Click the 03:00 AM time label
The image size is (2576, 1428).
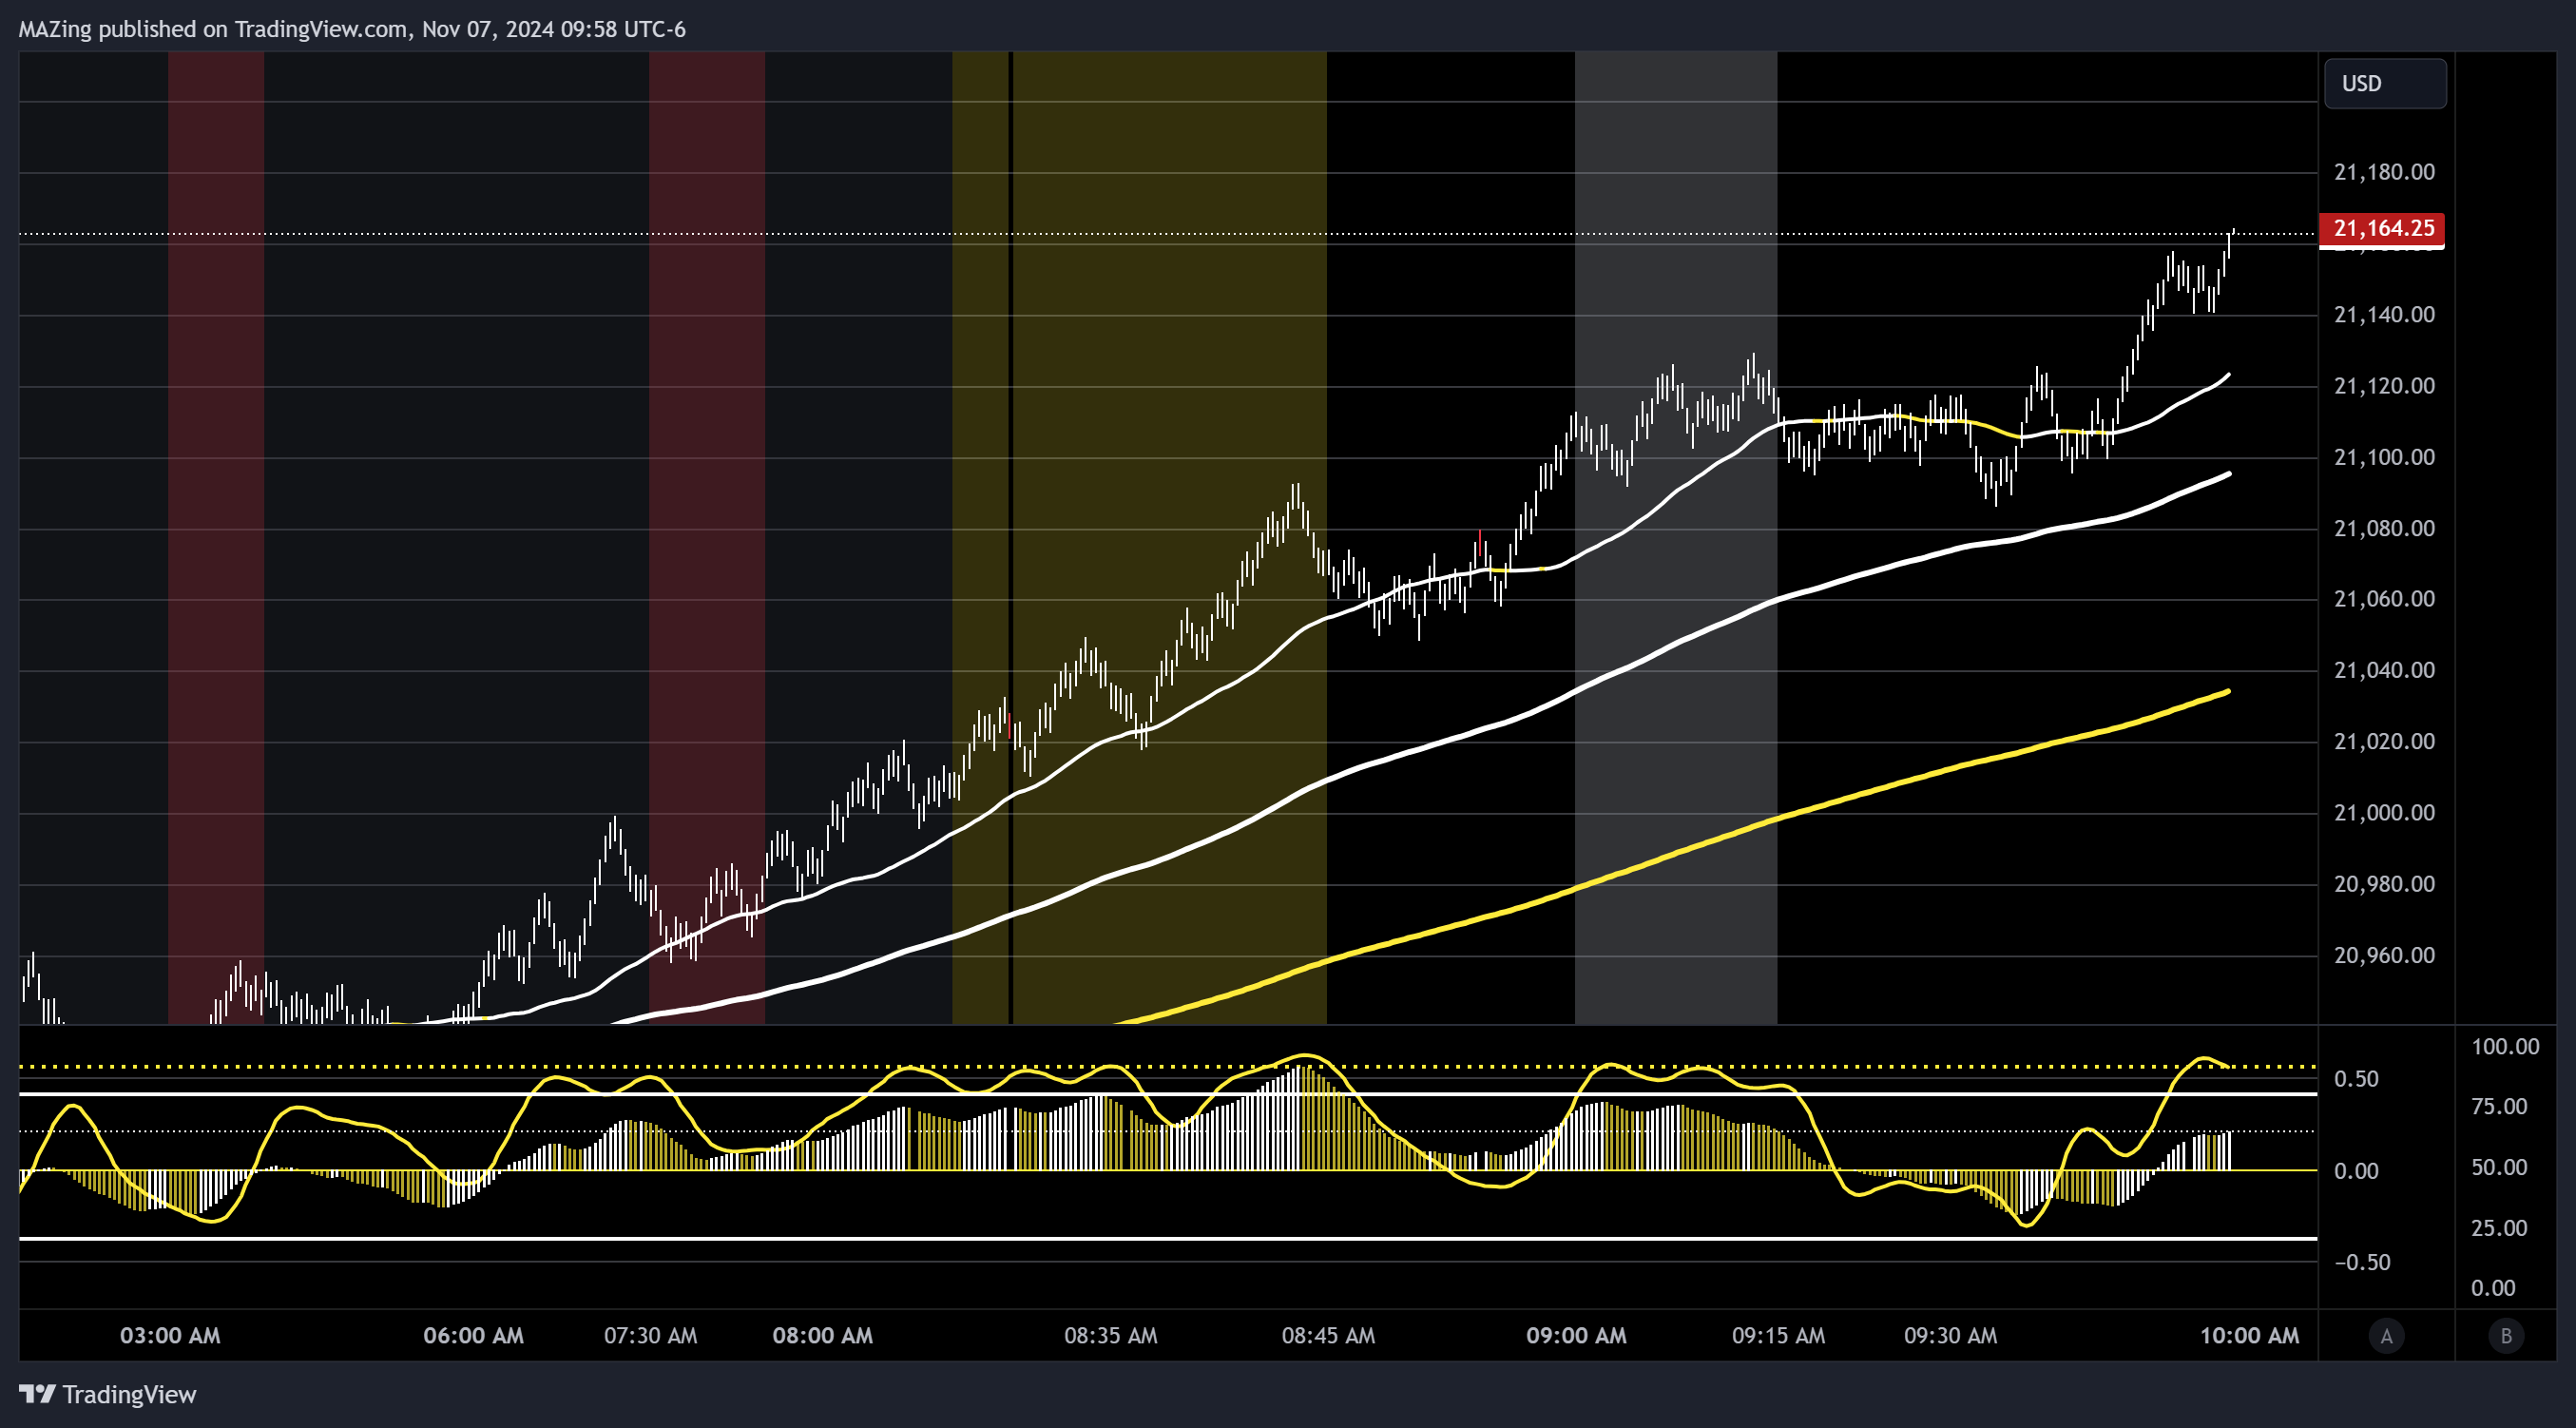click(170, 1336)
